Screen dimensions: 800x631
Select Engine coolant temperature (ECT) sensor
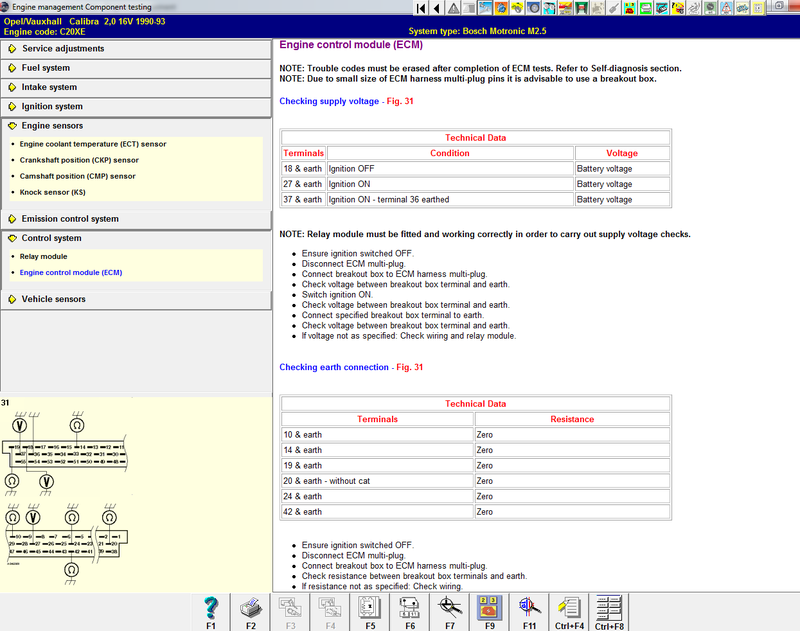coord(93,144)
